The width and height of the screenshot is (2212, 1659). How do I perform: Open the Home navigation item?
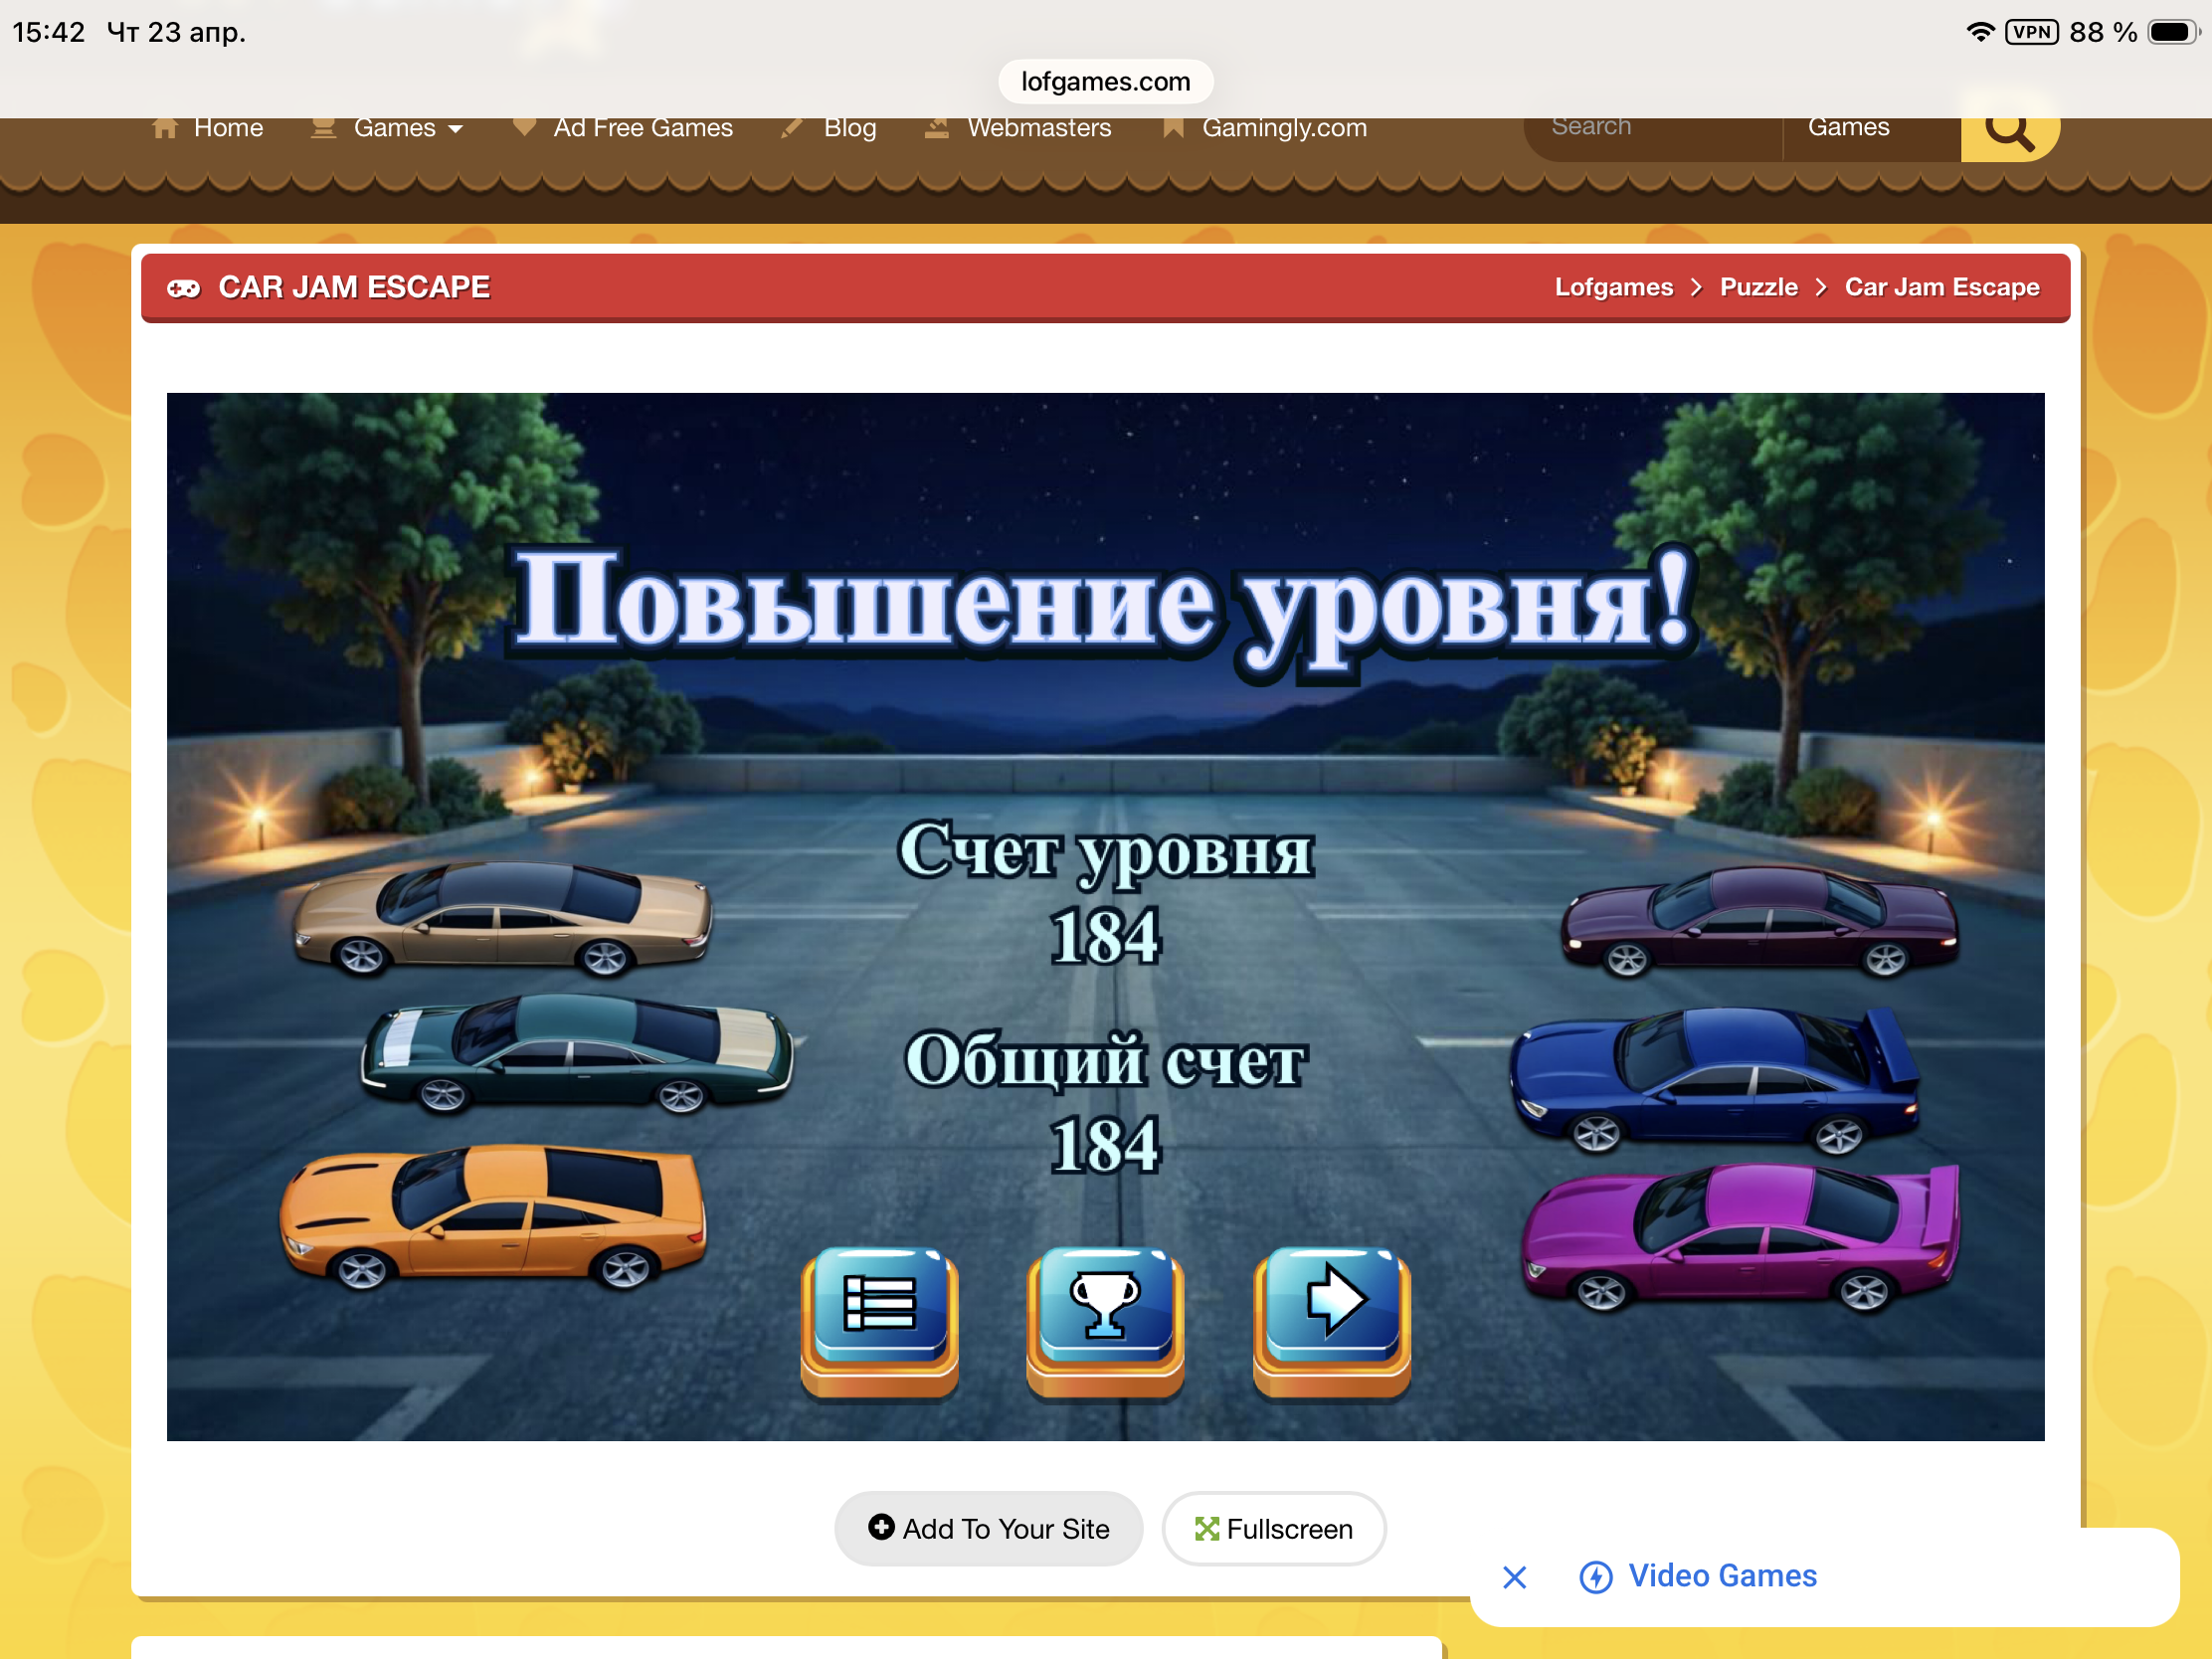[x=208, y=129]
